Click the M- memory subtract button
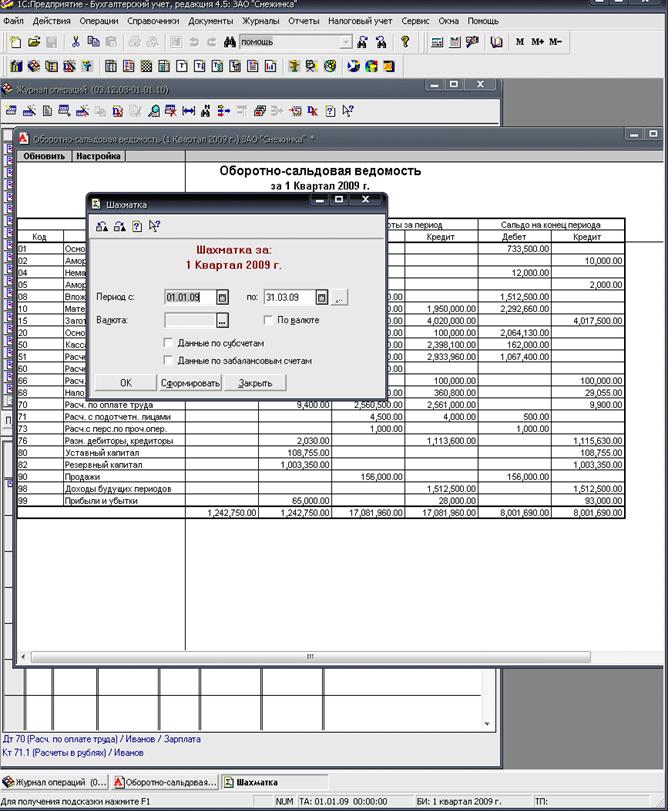The width and height of the screenshot is (668, 811). [x=555, y=42]
